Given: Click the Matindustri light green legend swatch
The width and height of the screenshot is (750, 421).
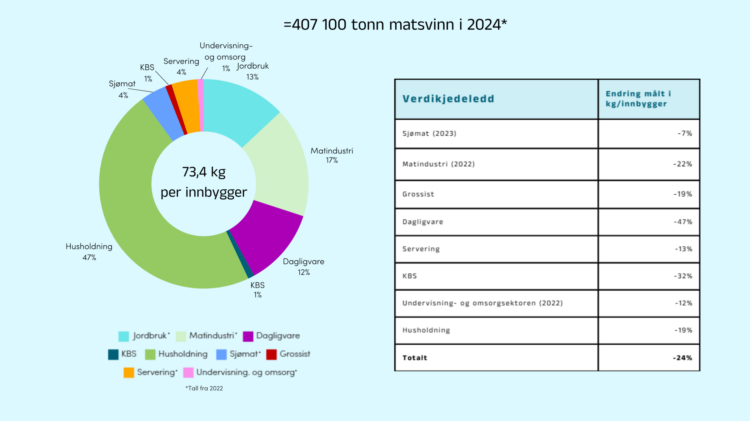Looking at the screenshot, I should (x=182, y=337).
